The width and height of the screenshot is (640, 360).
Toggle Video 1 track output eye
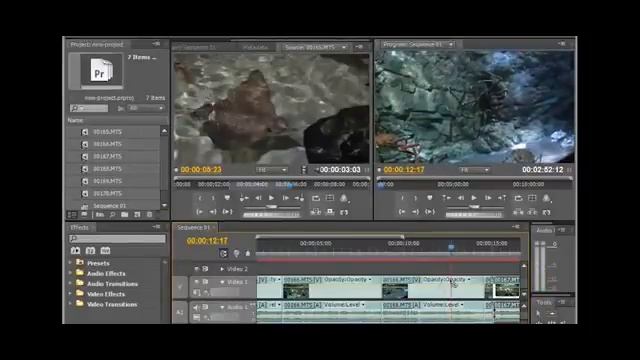[x=197, y=282]
